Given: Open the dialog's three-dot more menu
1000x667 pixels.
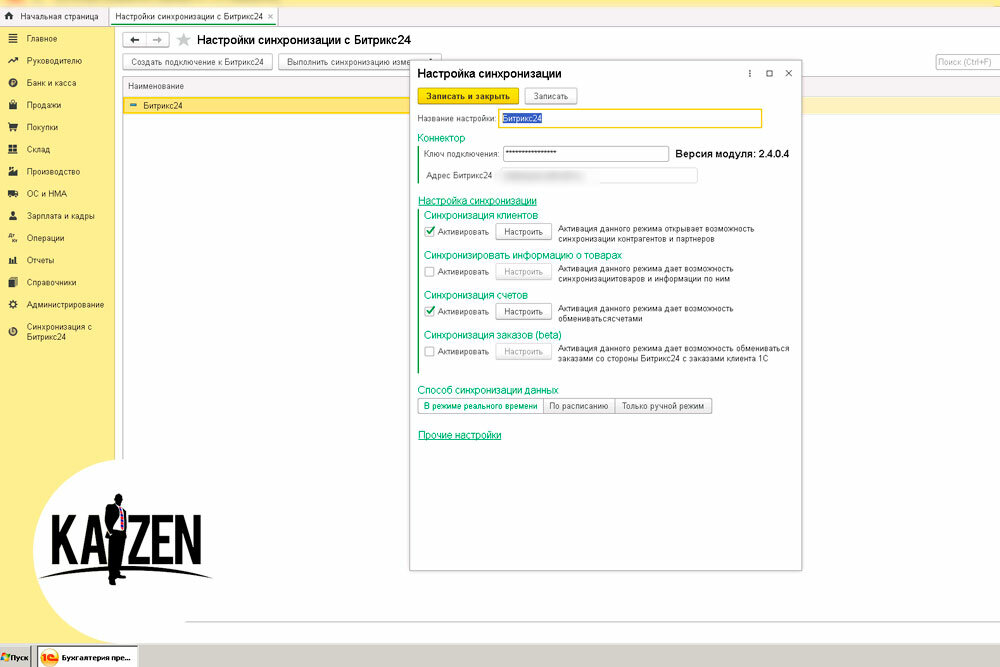Looking at the screenshot, I should click(749, 74).
